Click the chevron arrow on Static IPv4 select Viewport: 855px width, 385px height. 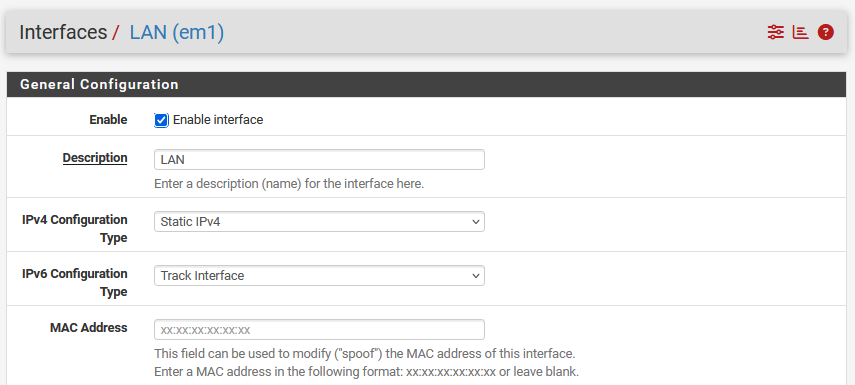pyautogui.click(x=475, y=221)
